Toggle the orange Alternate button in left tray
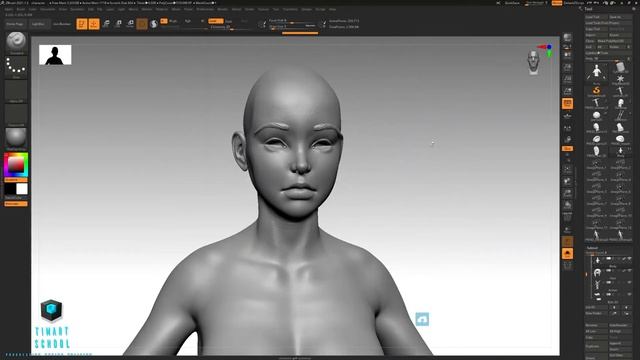 coord(16,204)
